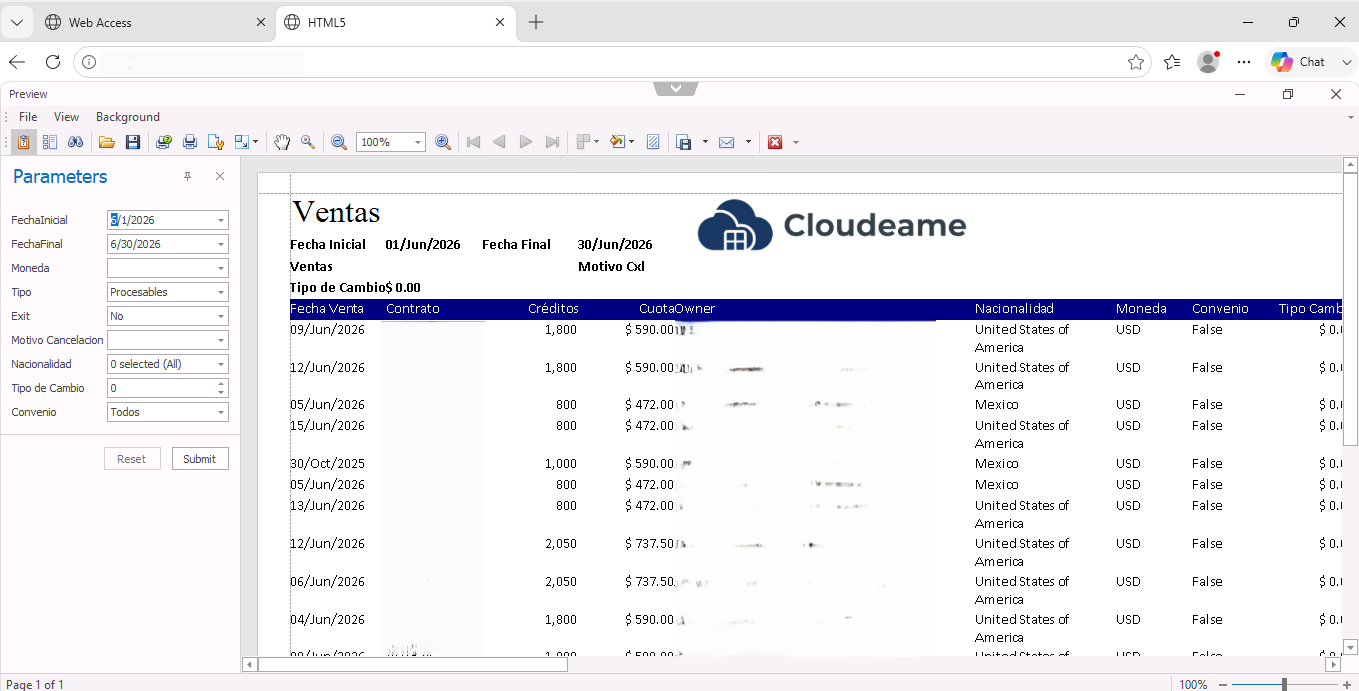
Task: Open browser Settings and more menu
Action: (1244, 62)
